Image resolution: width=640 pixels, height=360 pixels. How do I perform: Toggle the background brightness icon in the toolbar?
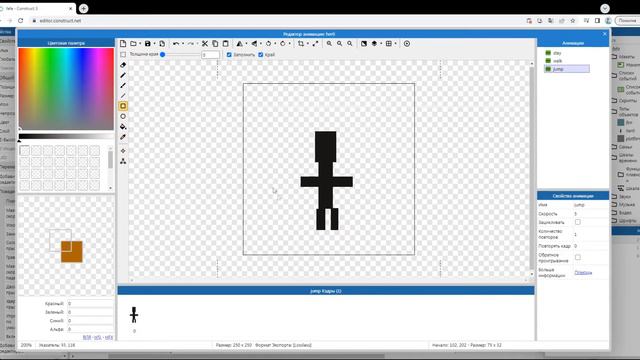(x=364, y=43)
